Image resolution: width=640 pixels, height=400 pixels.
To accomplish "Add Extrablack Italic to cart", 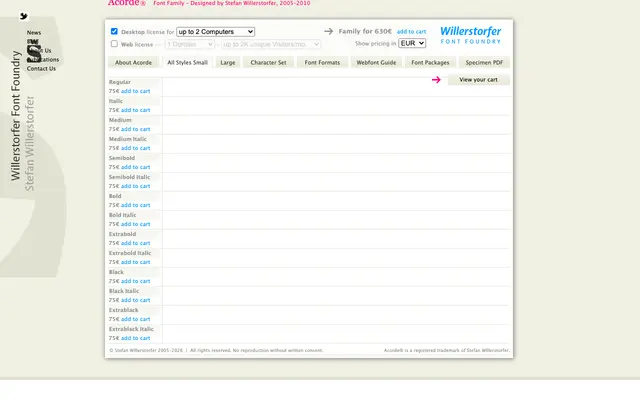I will (136, 338).
